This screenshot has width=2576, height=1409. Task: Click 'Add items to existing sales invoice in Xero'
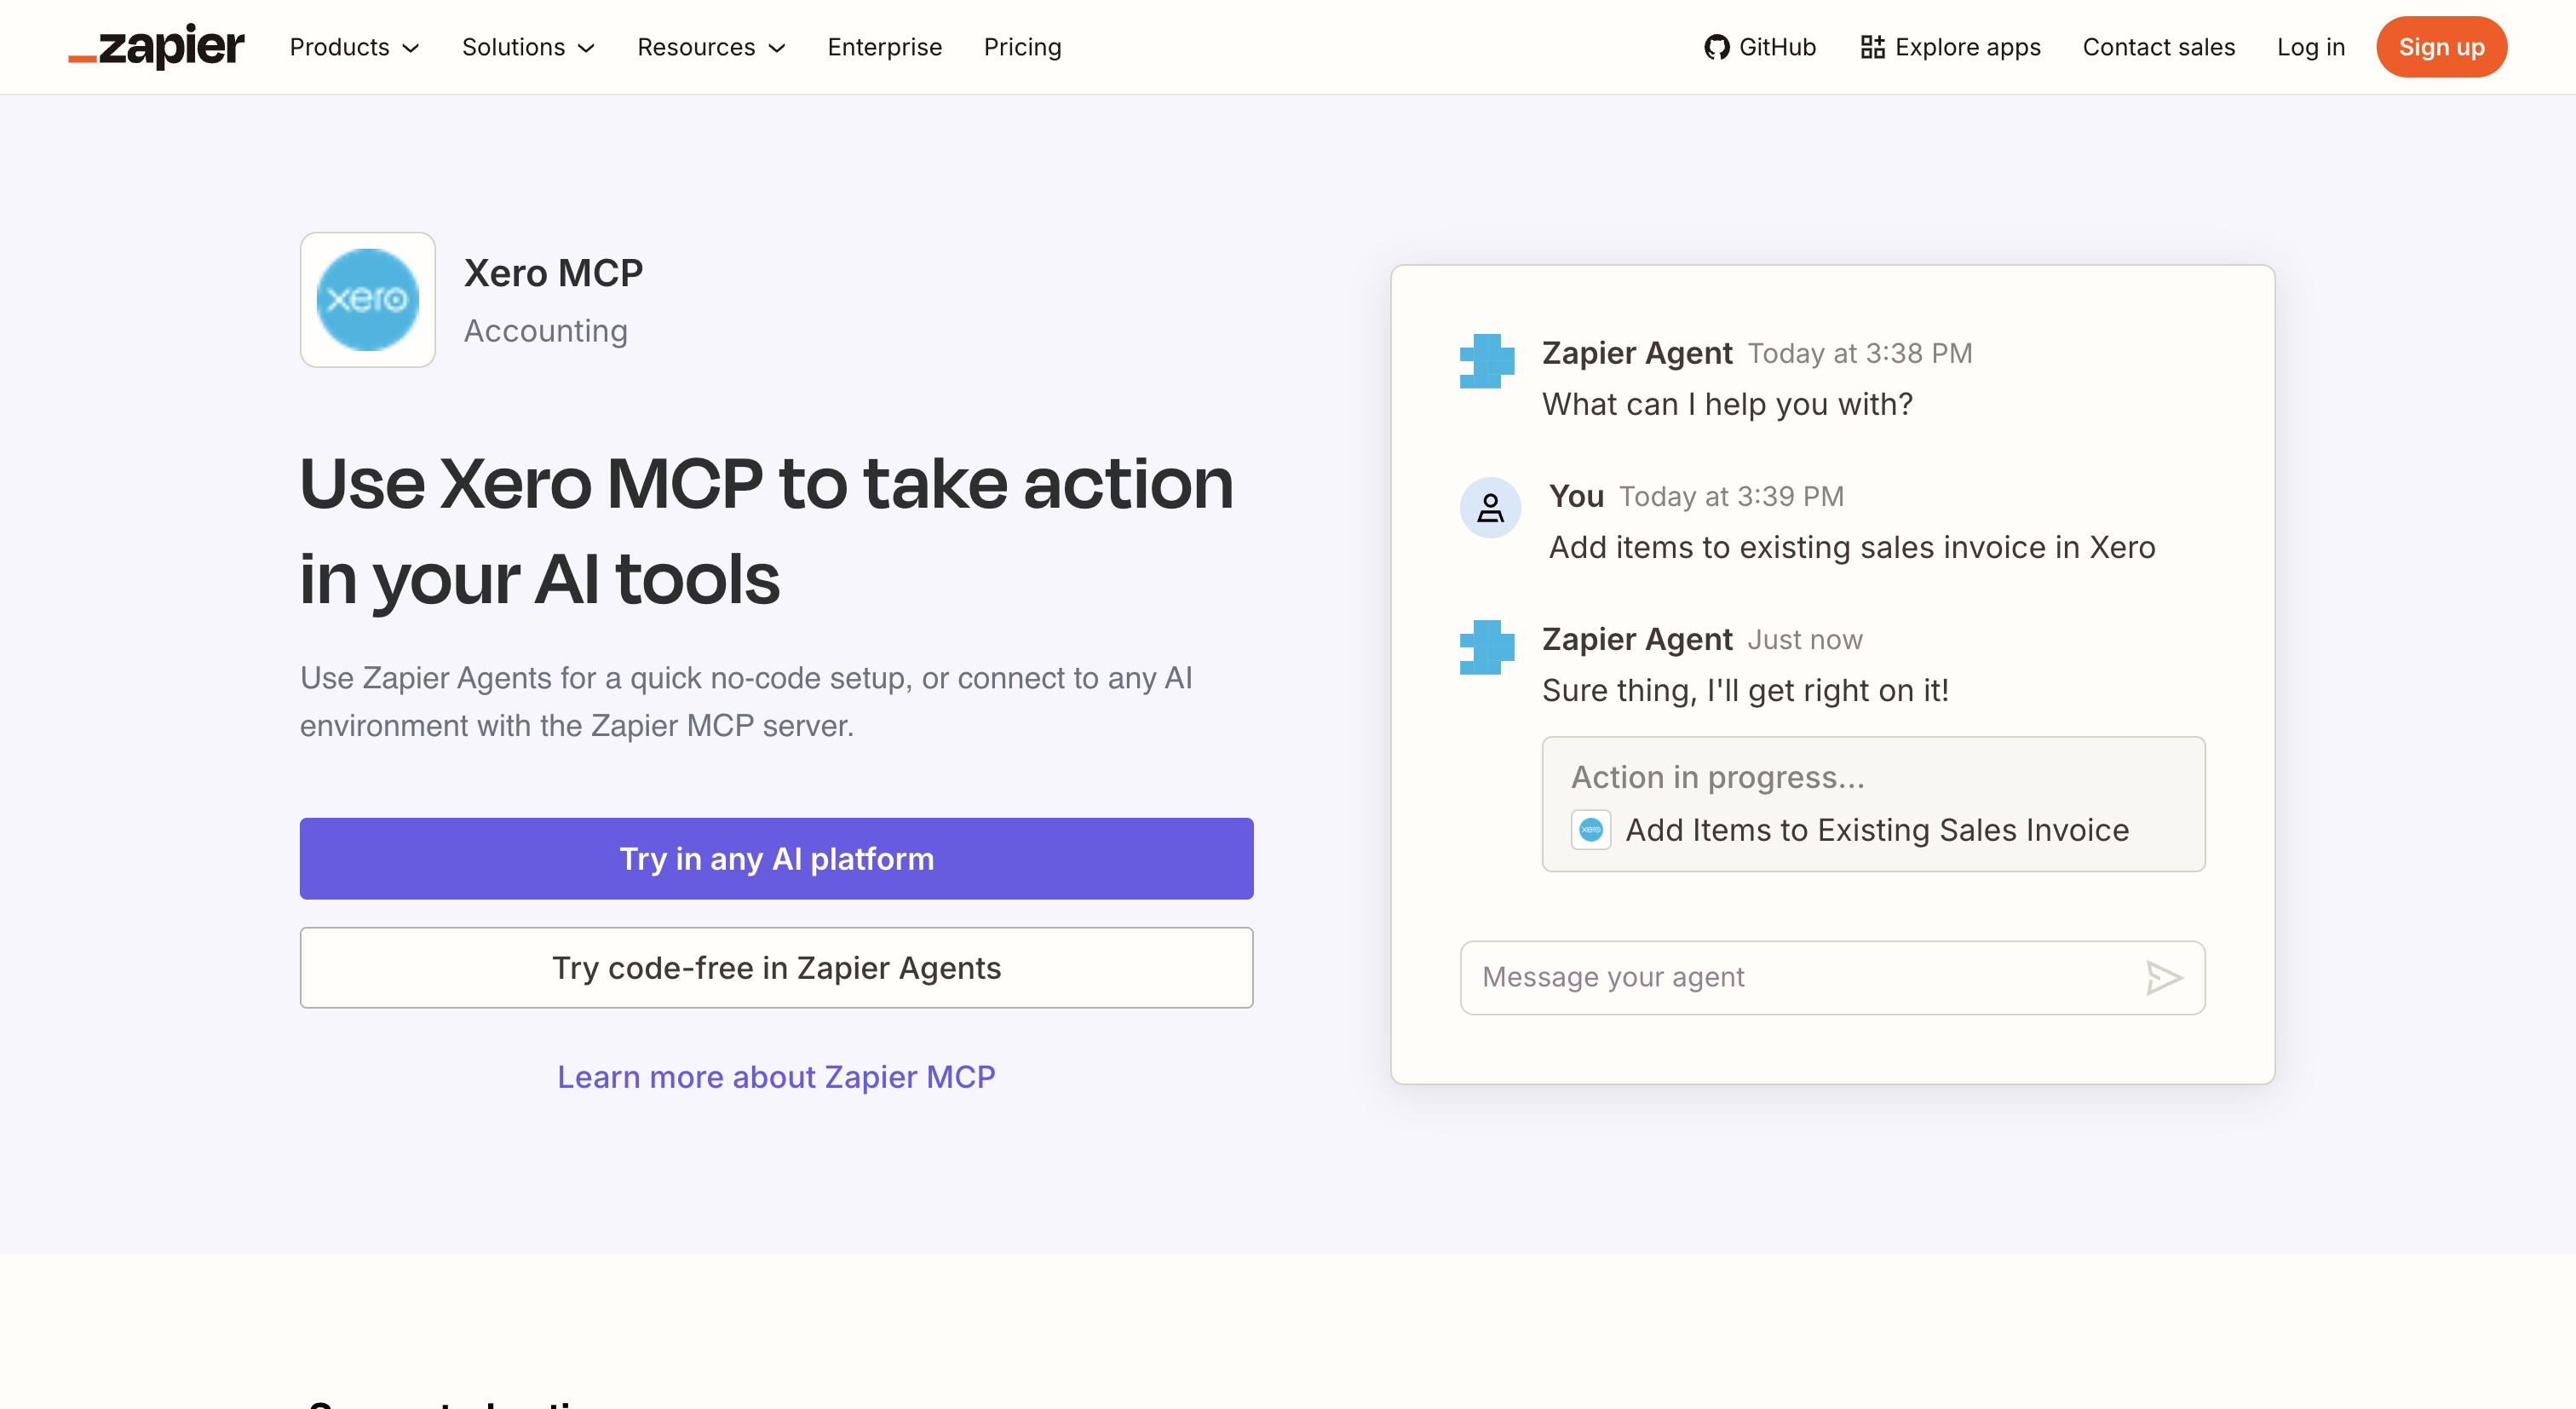pos(1852,547)
